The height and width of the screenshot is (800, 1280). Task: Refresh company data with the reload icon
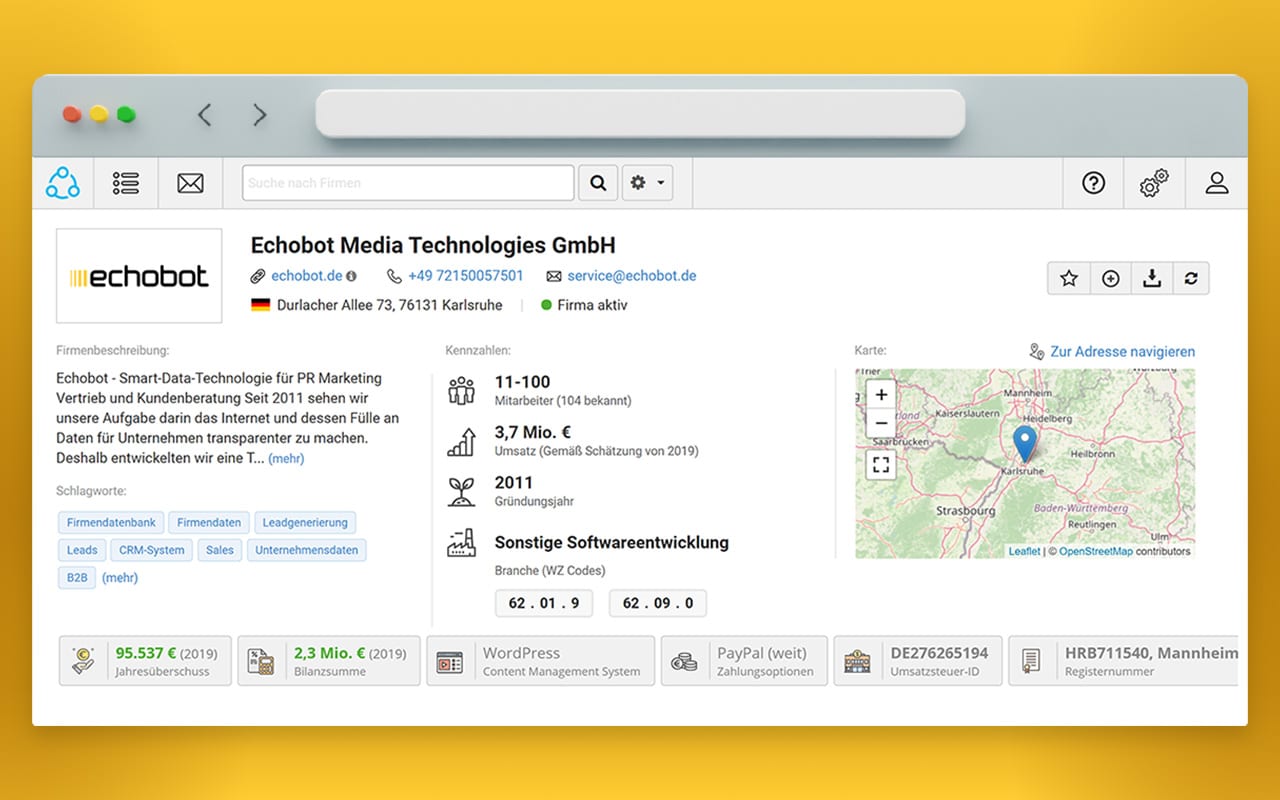[x=1190, y=279]
